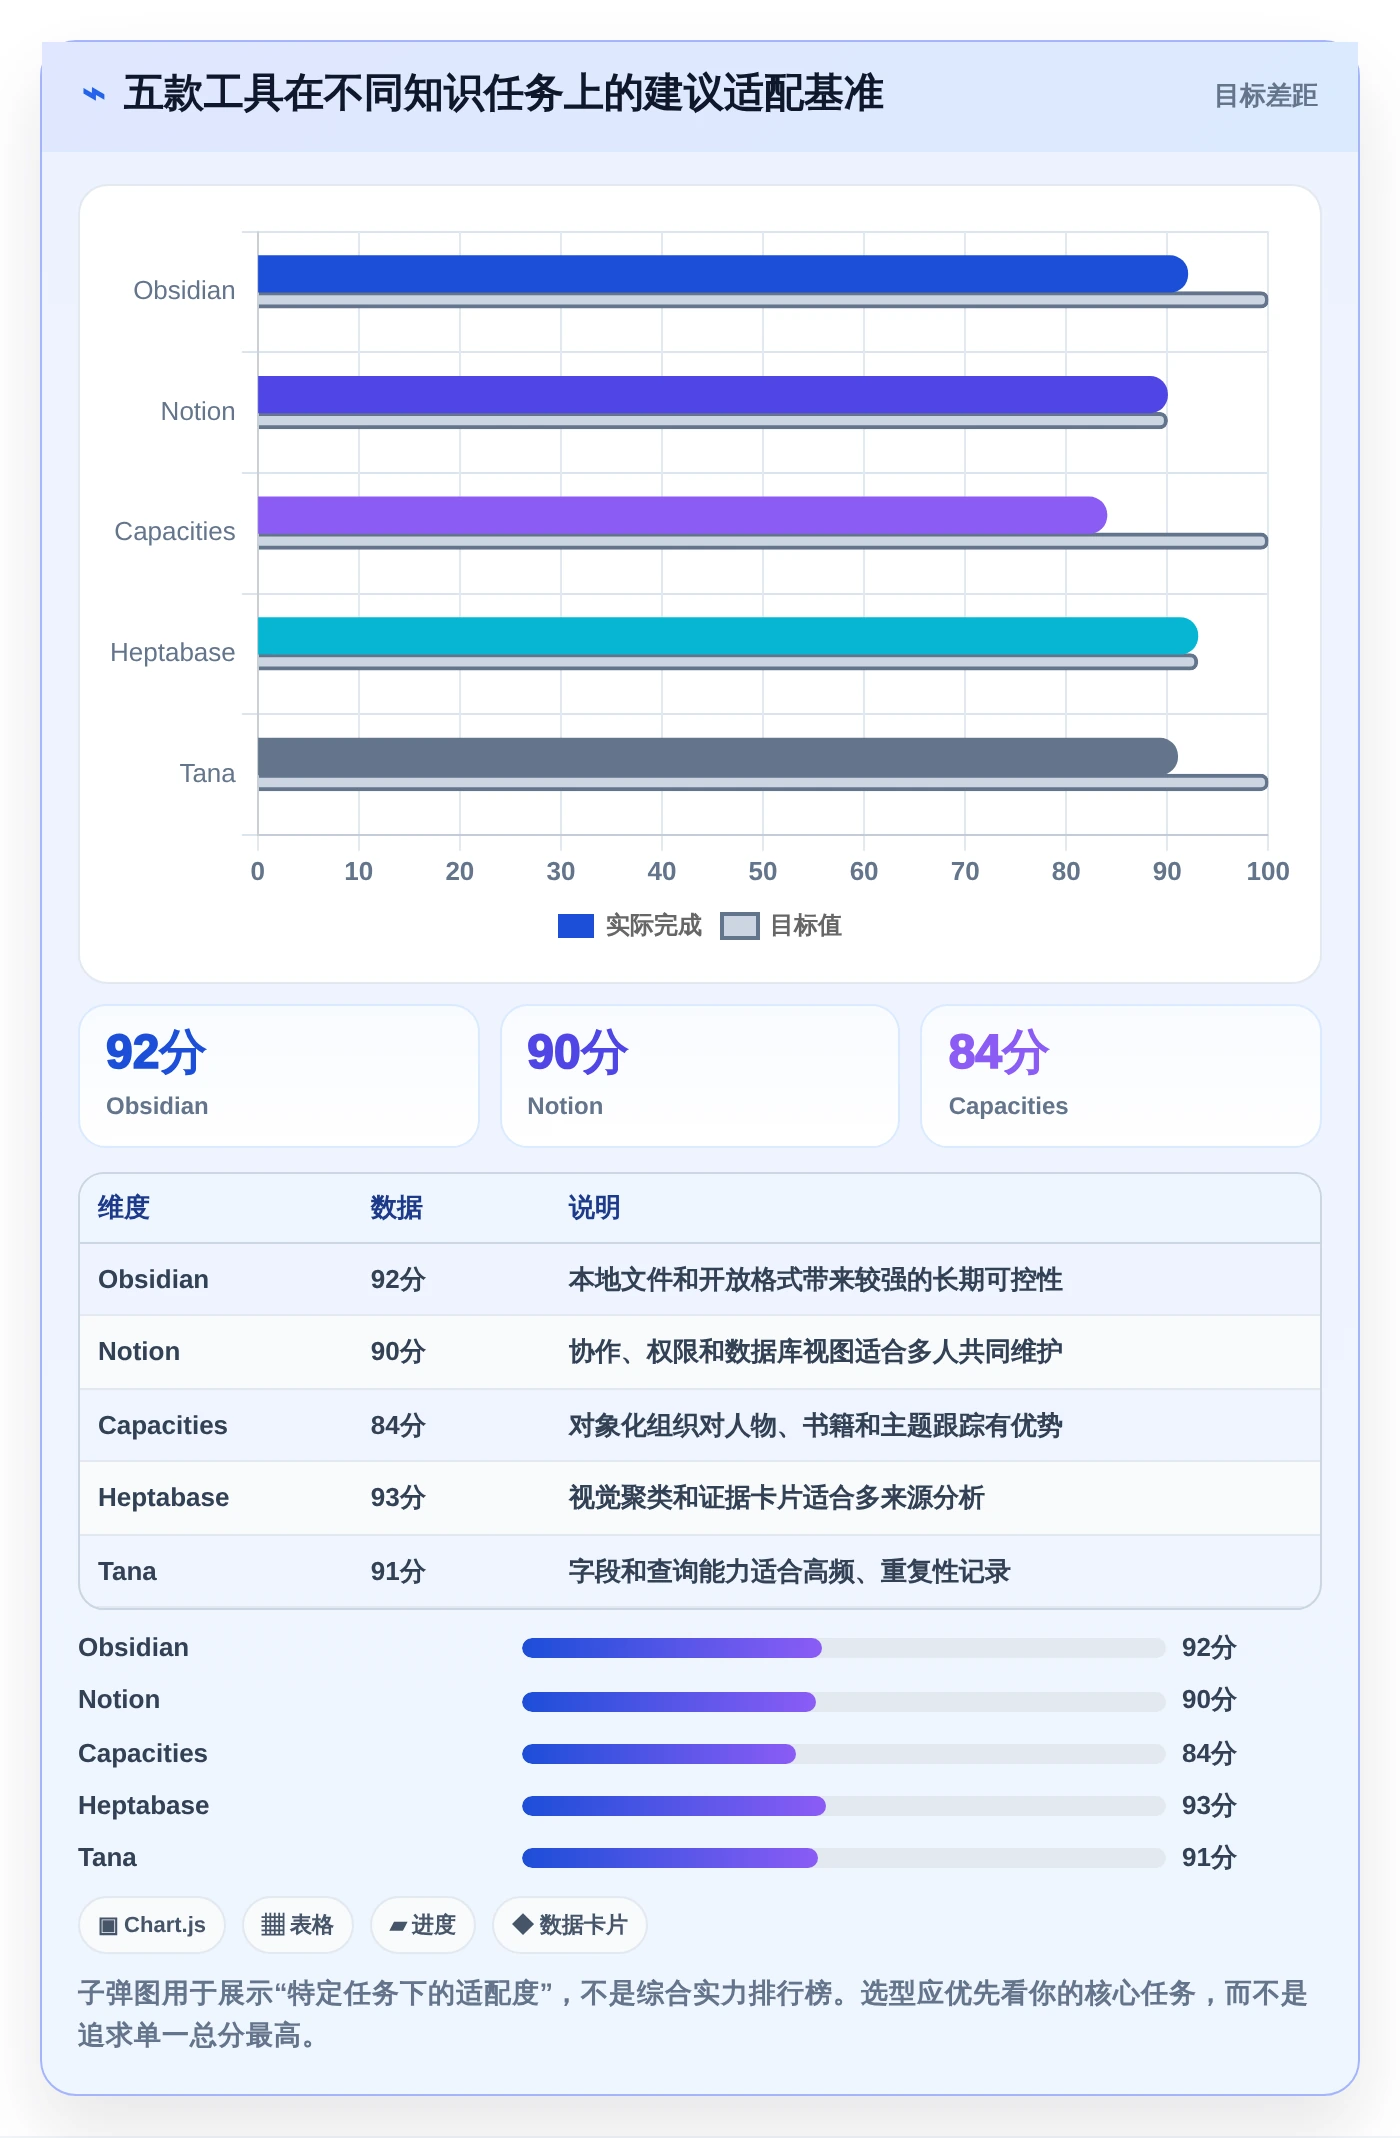Click the Heptabase axis label in chart
This screenshot has height=2138, width=1400.
tap(172, 652)
